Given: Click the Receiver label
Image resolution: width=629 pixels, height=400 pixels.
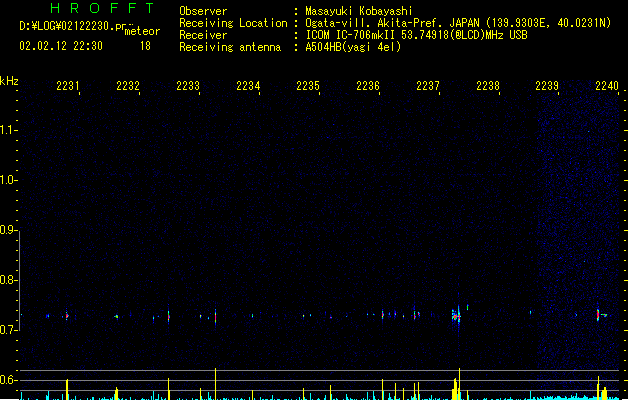Looking at the screenshot, I should 203,35.
